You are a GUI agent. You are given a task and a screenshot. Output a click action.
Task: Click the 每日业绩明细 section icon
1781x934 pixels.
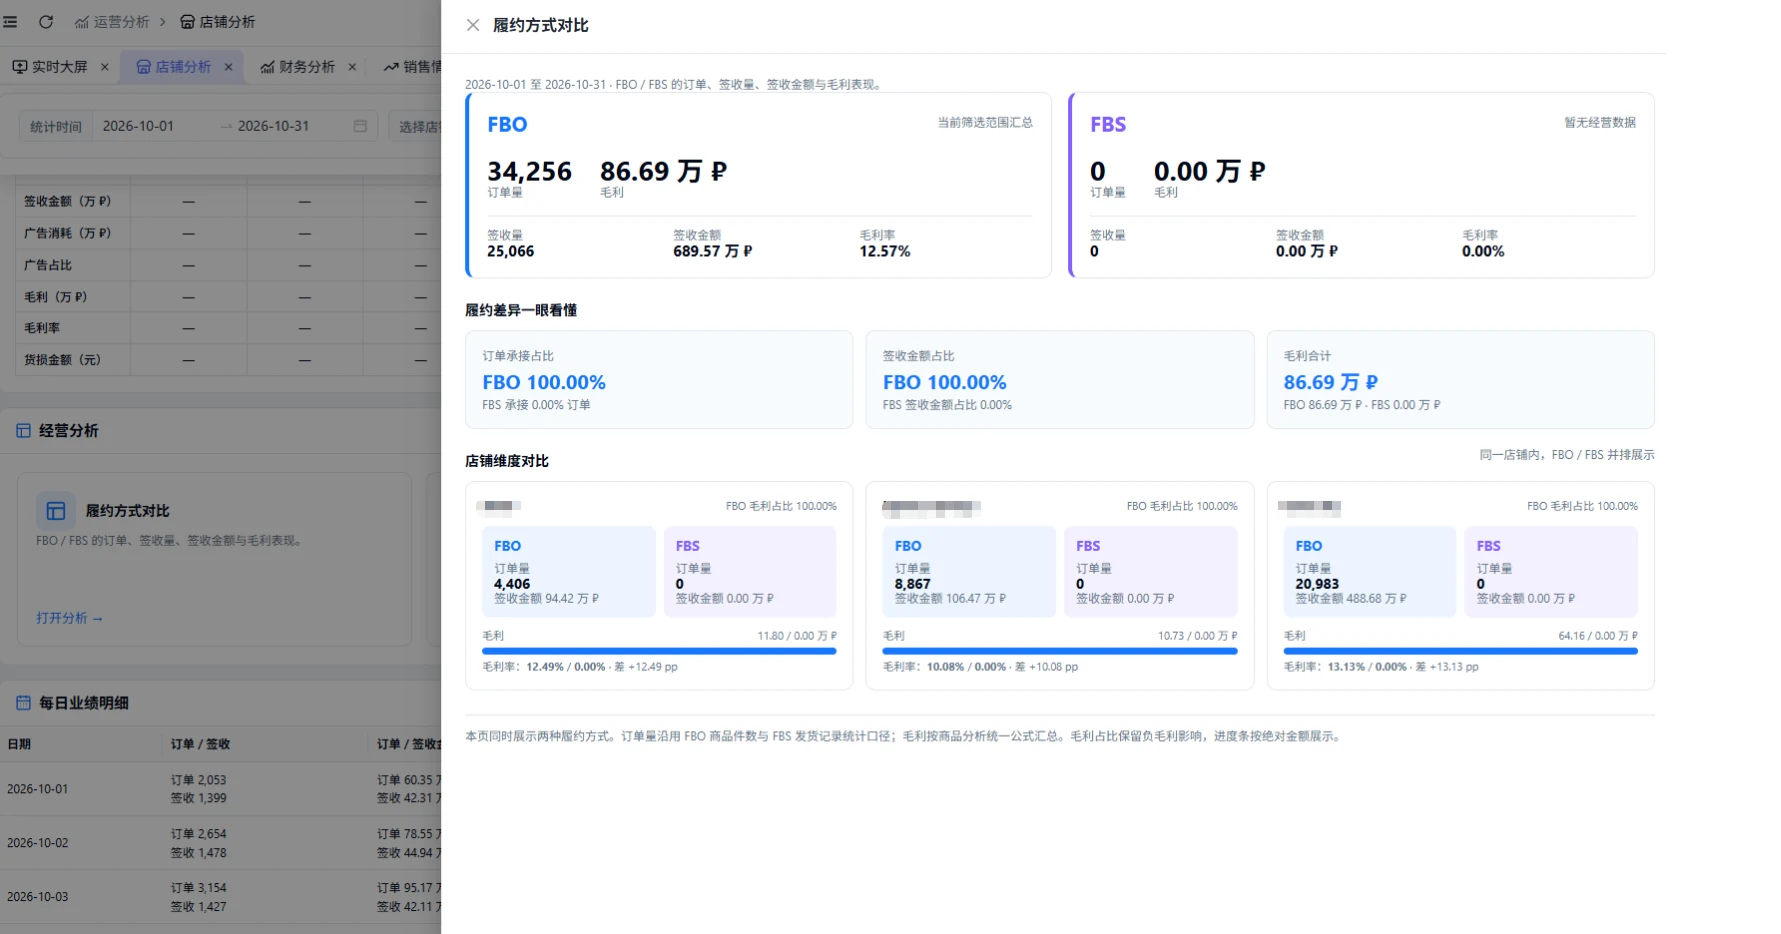click(23, 703)
